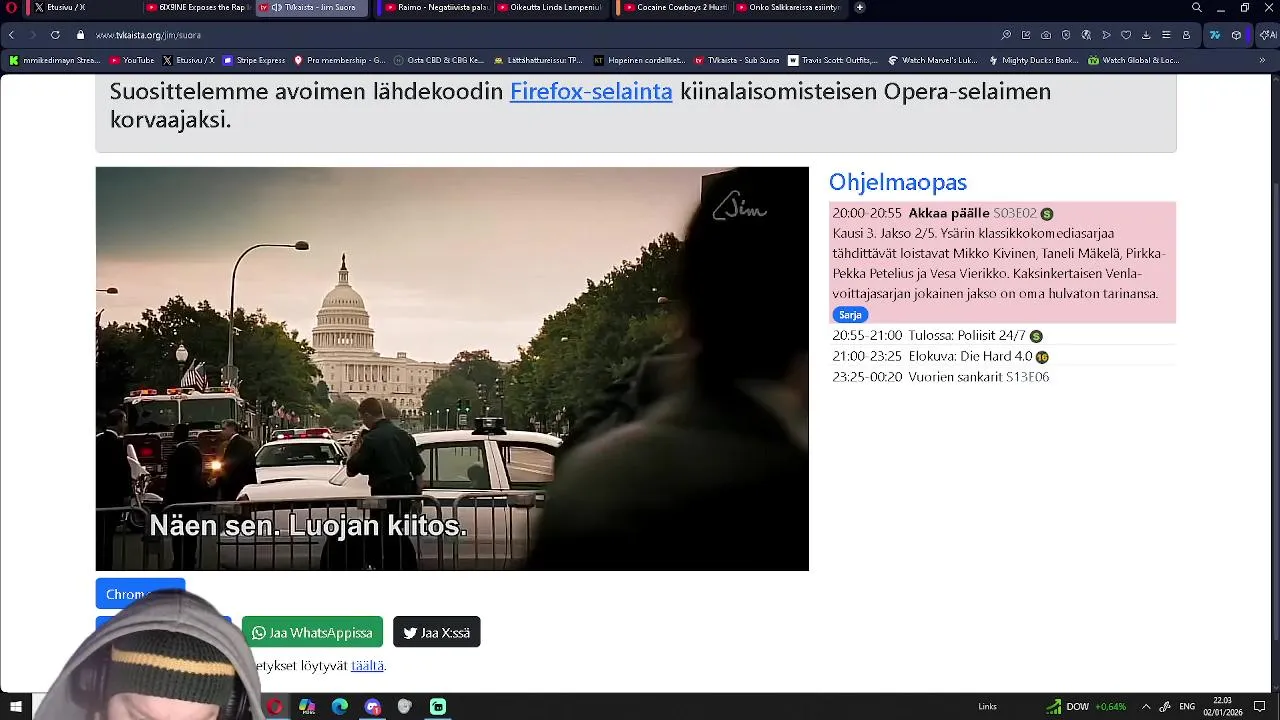This screenshot has width=1280, height=720.
Task: Click the translate page globe icon
Action: [x=1086, y=35]
